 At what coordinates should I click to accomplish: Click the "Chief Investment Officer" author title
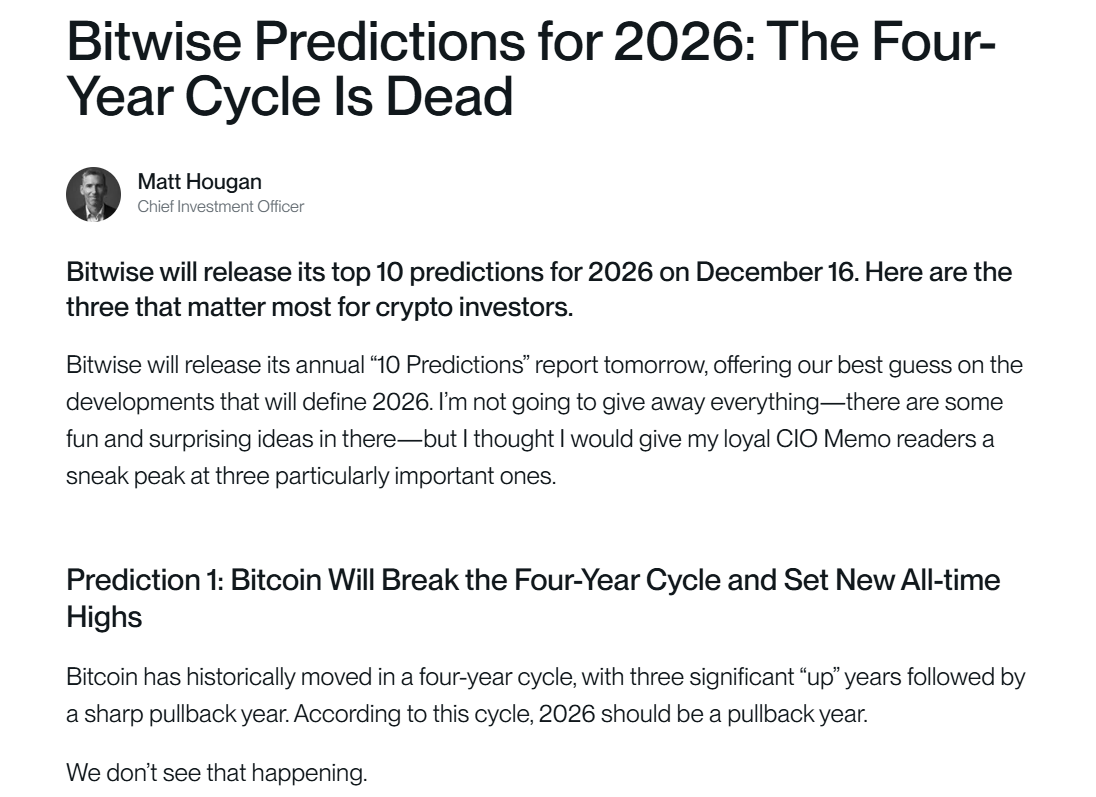[x=220, y=207]
